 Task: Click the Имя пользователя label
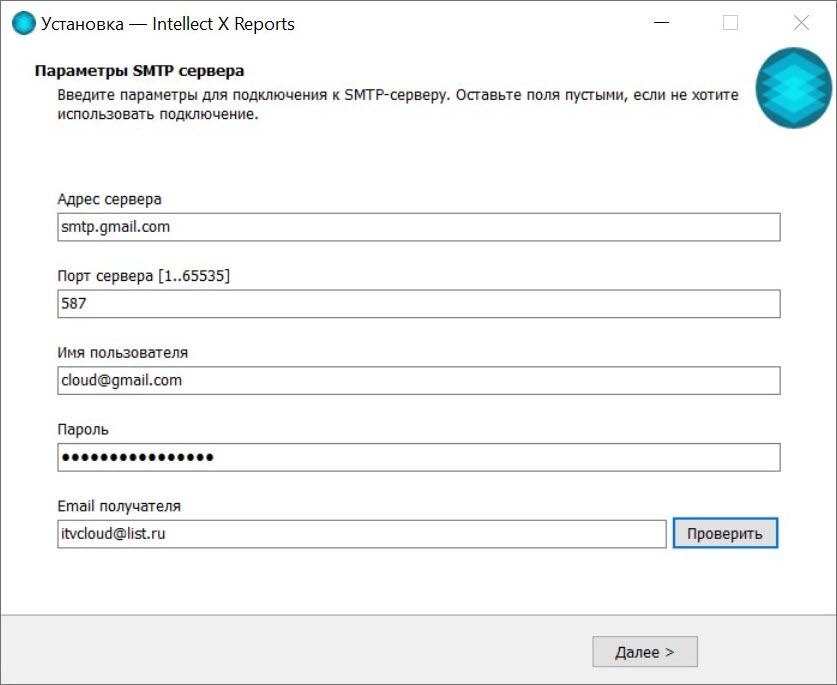(123, 353)
